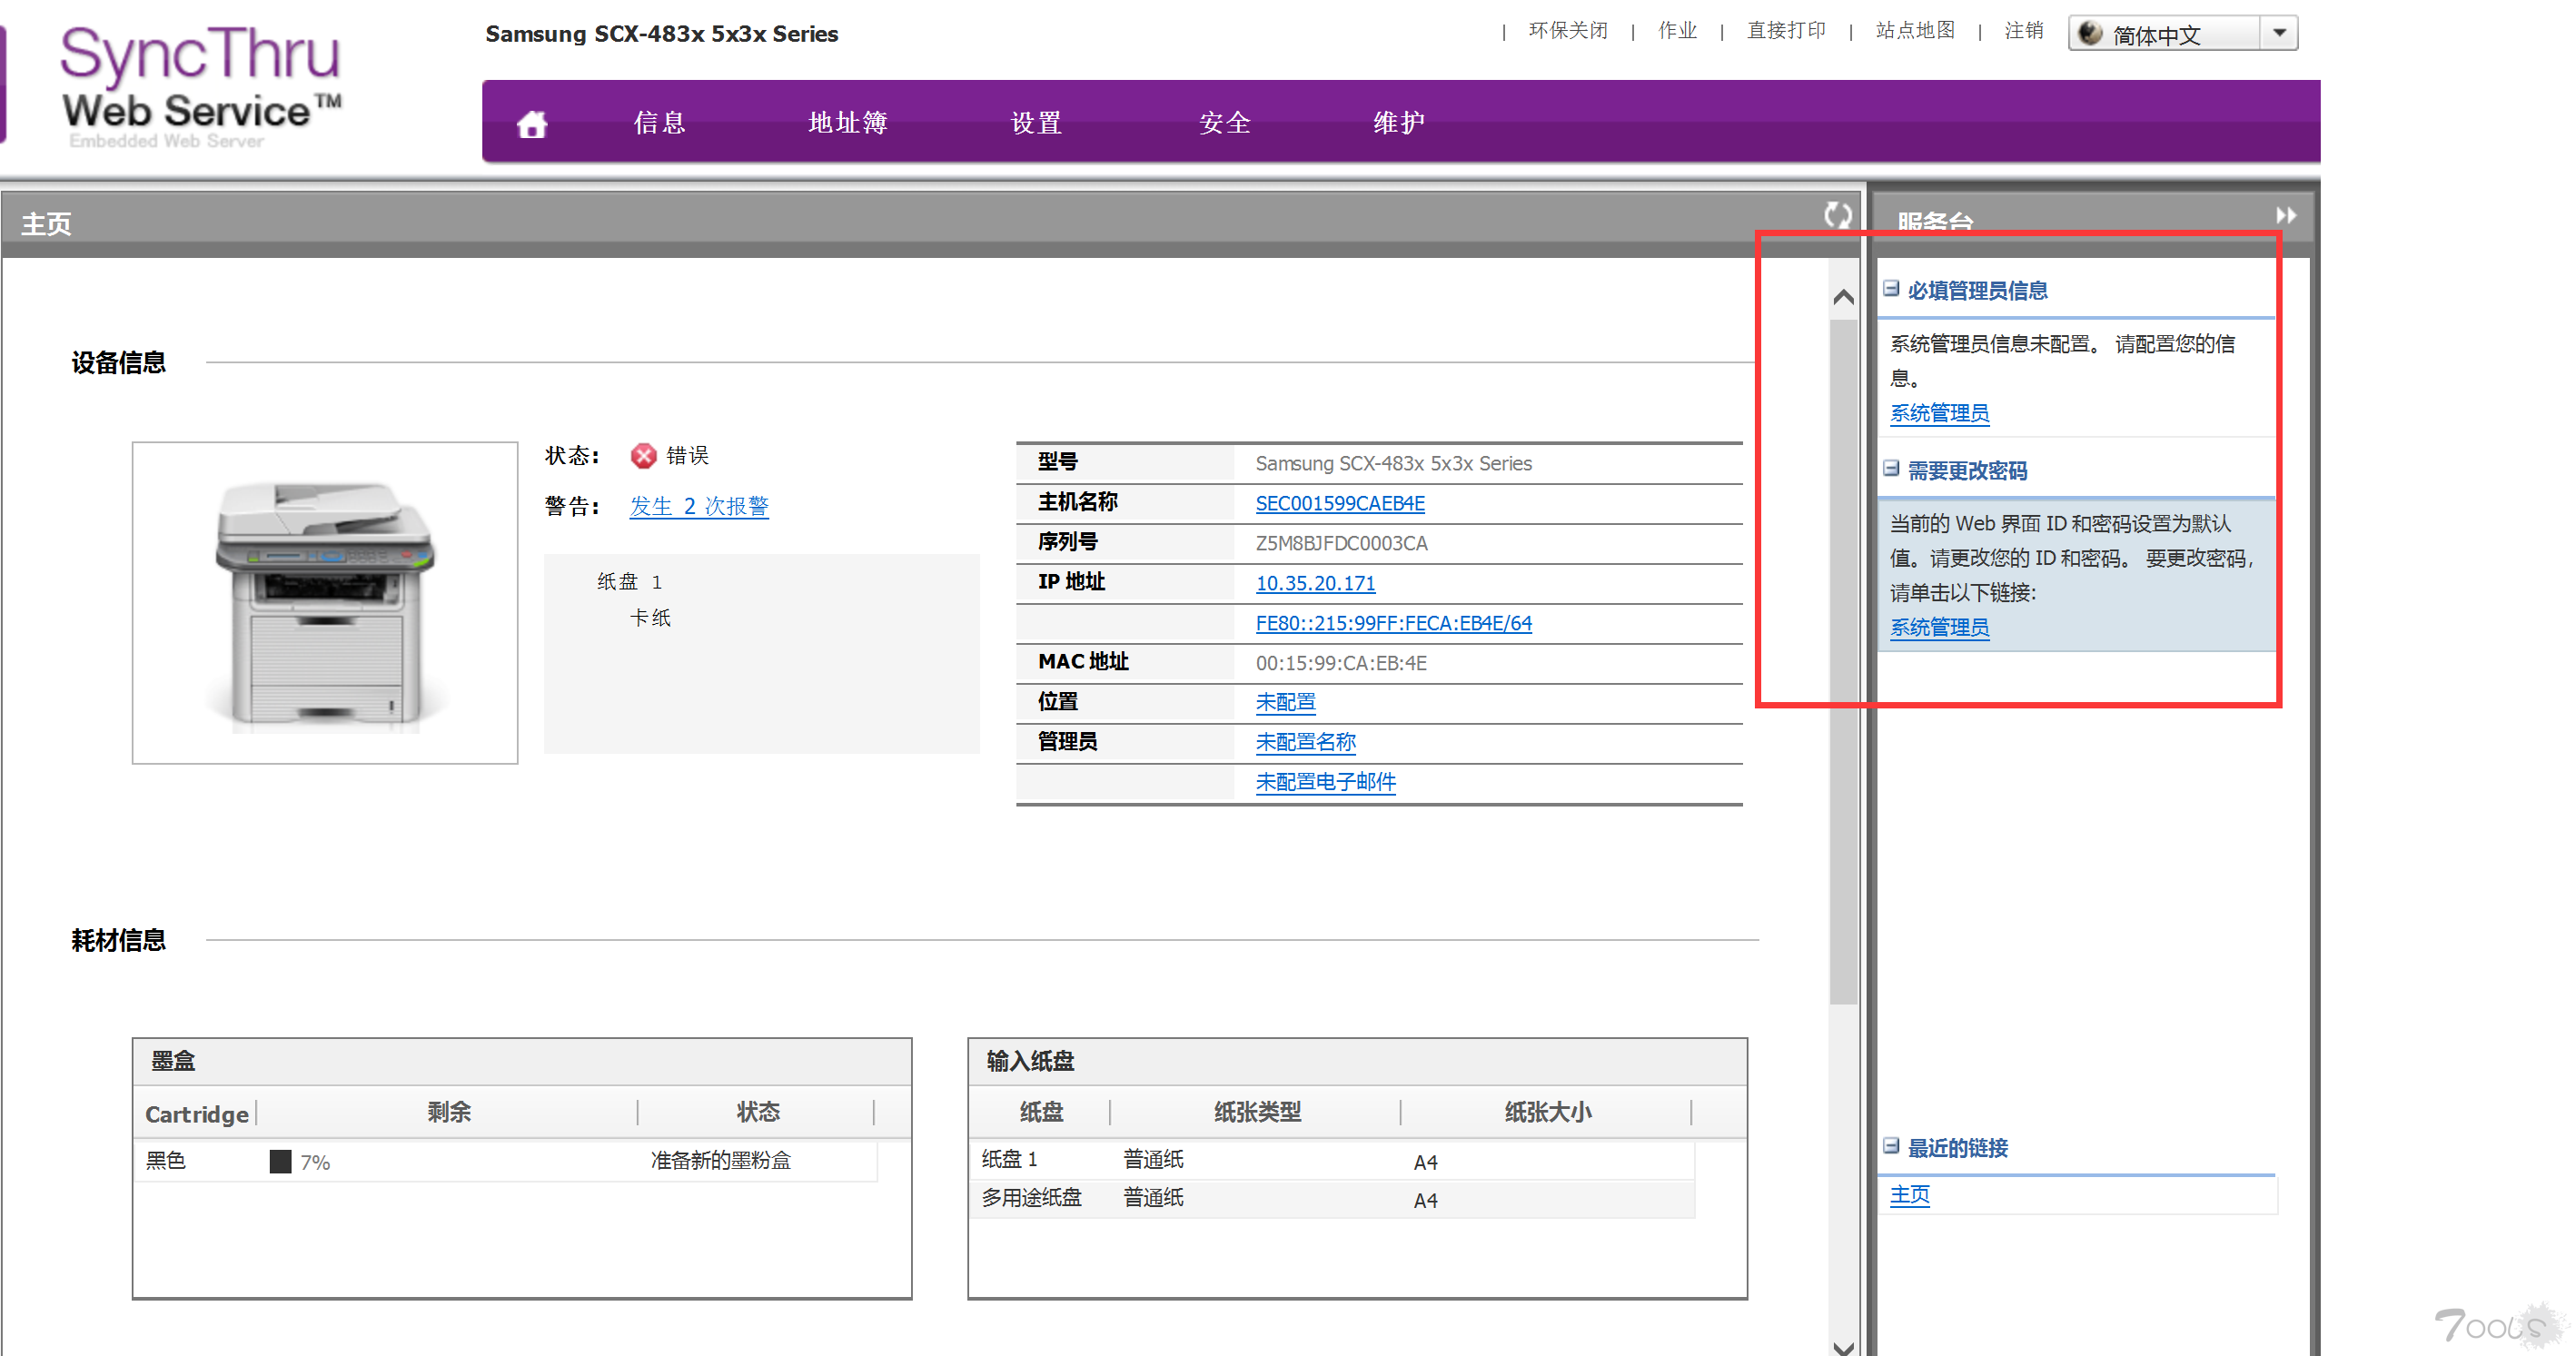Viewport: 2576px width, 1356px height.
Task: Open the 维护 menu
Action: (x=1399, y=123)
